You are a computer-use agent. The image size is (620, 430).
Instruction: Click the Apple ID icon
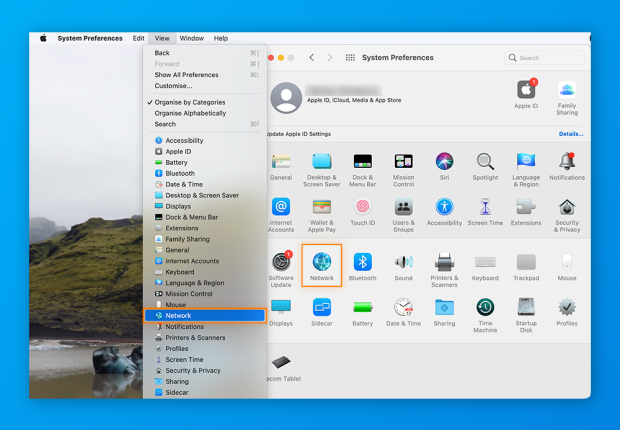tap(526, 90)
